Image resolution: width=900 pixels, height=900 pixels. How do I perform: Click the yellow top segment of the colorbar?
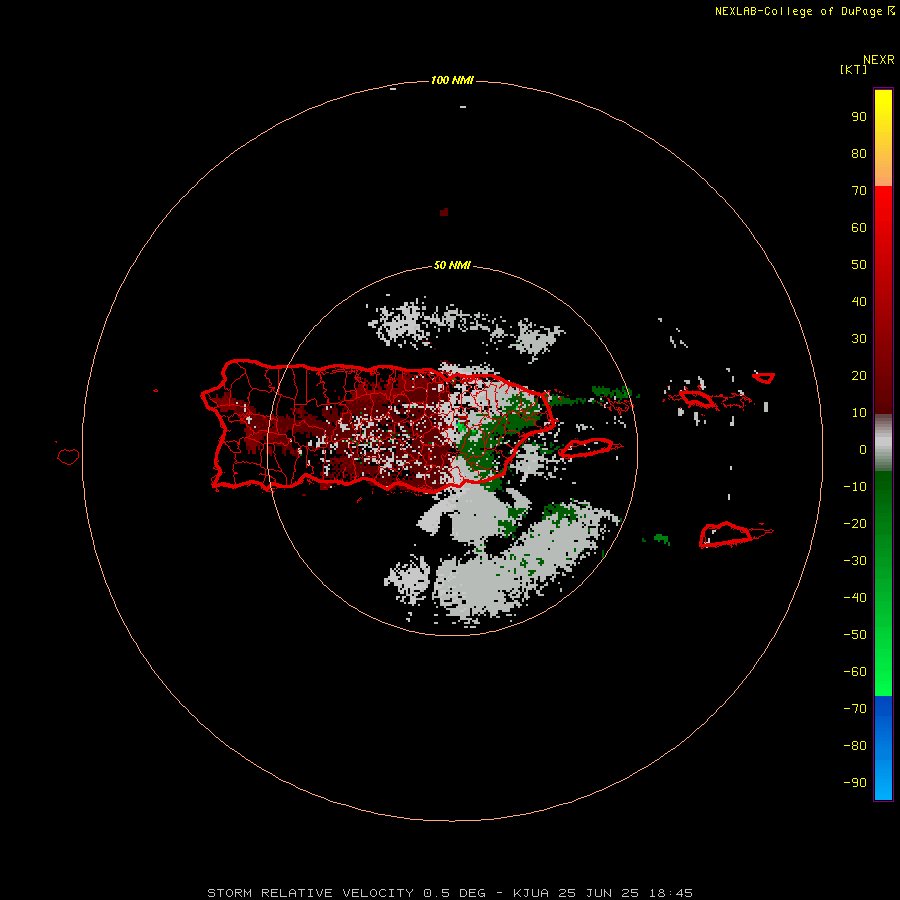[883, 138]
